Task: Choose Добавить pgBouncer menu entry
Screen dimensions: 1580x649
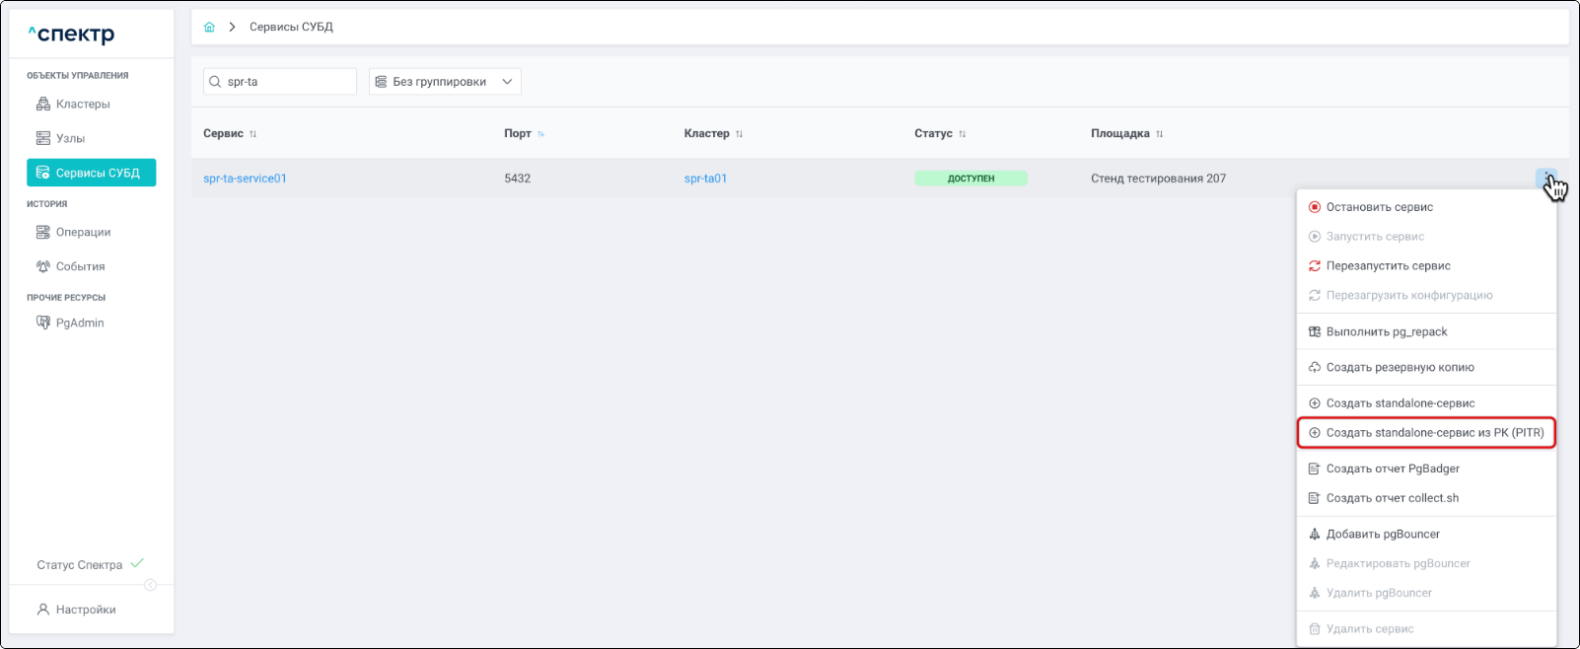Action: click(x=1426, y=534)
